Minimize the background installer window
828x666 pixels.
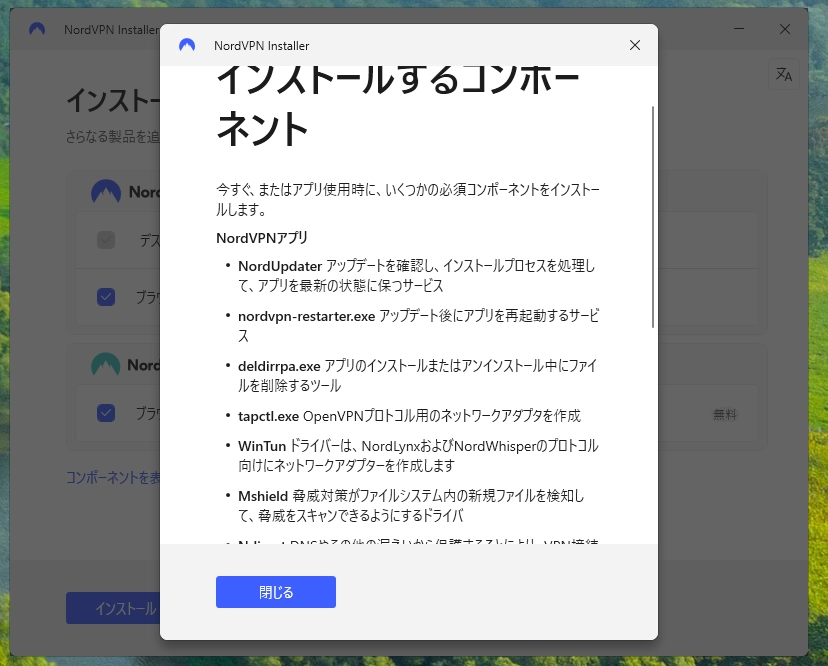click(x=739, y=29)
